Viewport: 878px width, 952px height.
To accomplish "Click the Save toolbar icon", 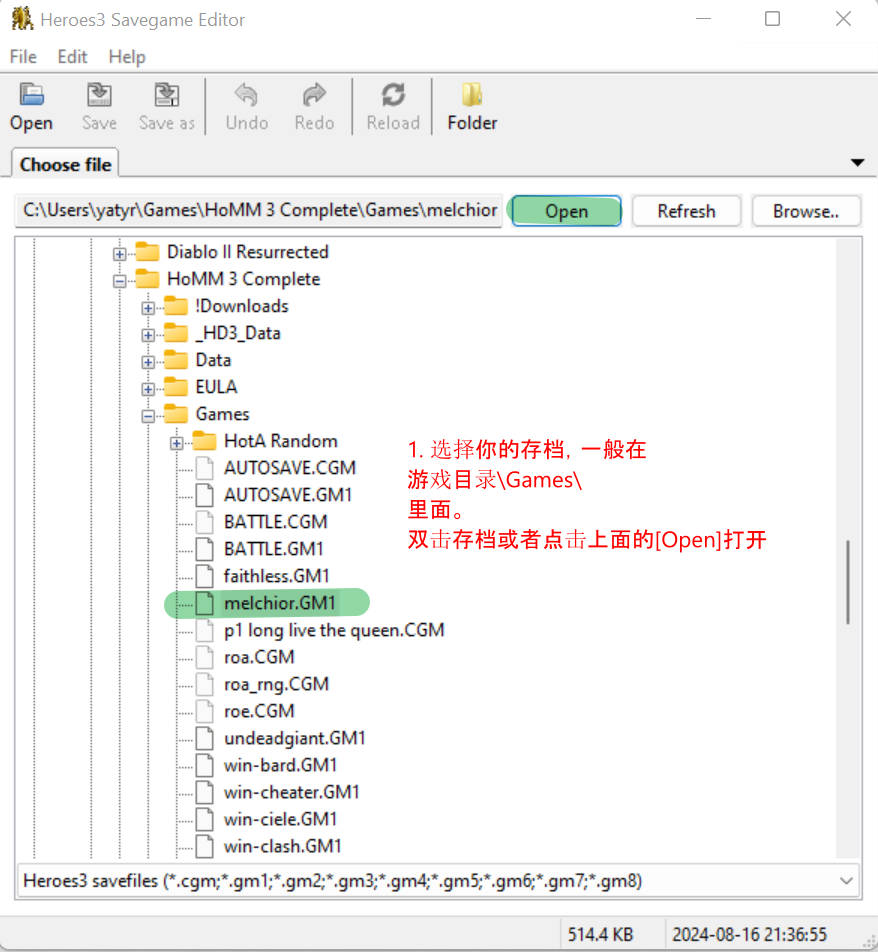I will pyautogui.click(x=99, y=95).
